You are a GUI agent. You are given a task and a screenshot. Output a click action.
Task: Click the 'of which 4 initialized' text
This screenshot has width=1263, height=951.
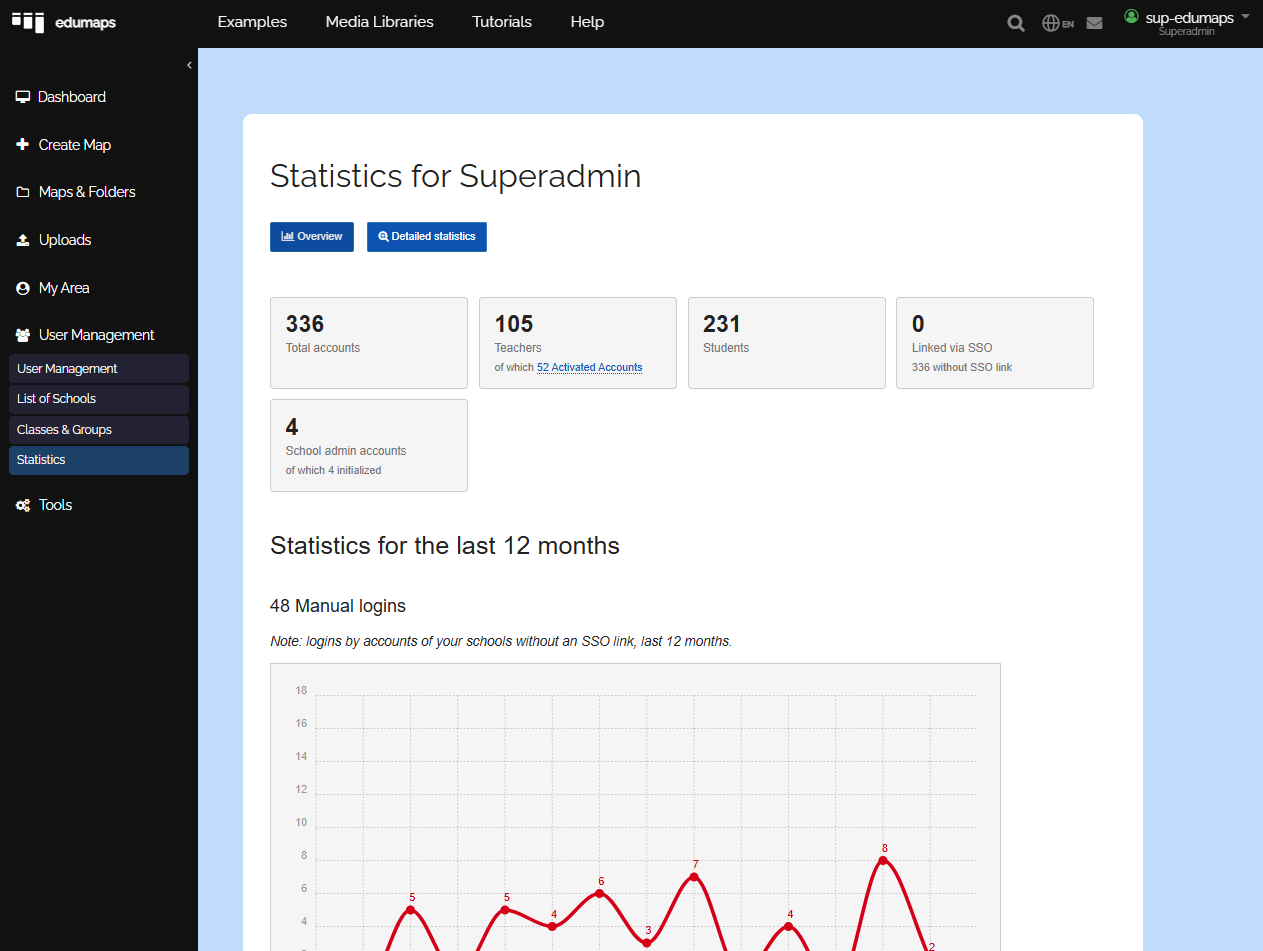pos(334,470)
